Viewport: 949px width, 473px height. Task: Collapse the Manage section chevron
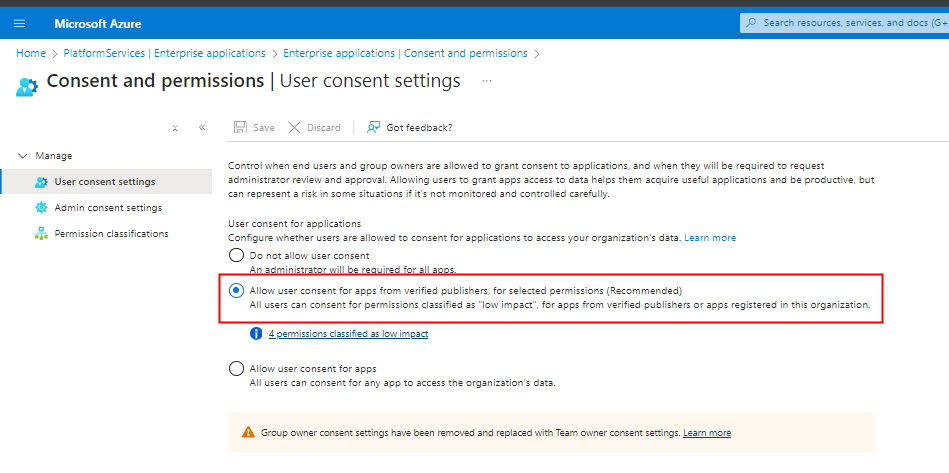(x=23, y=156)
